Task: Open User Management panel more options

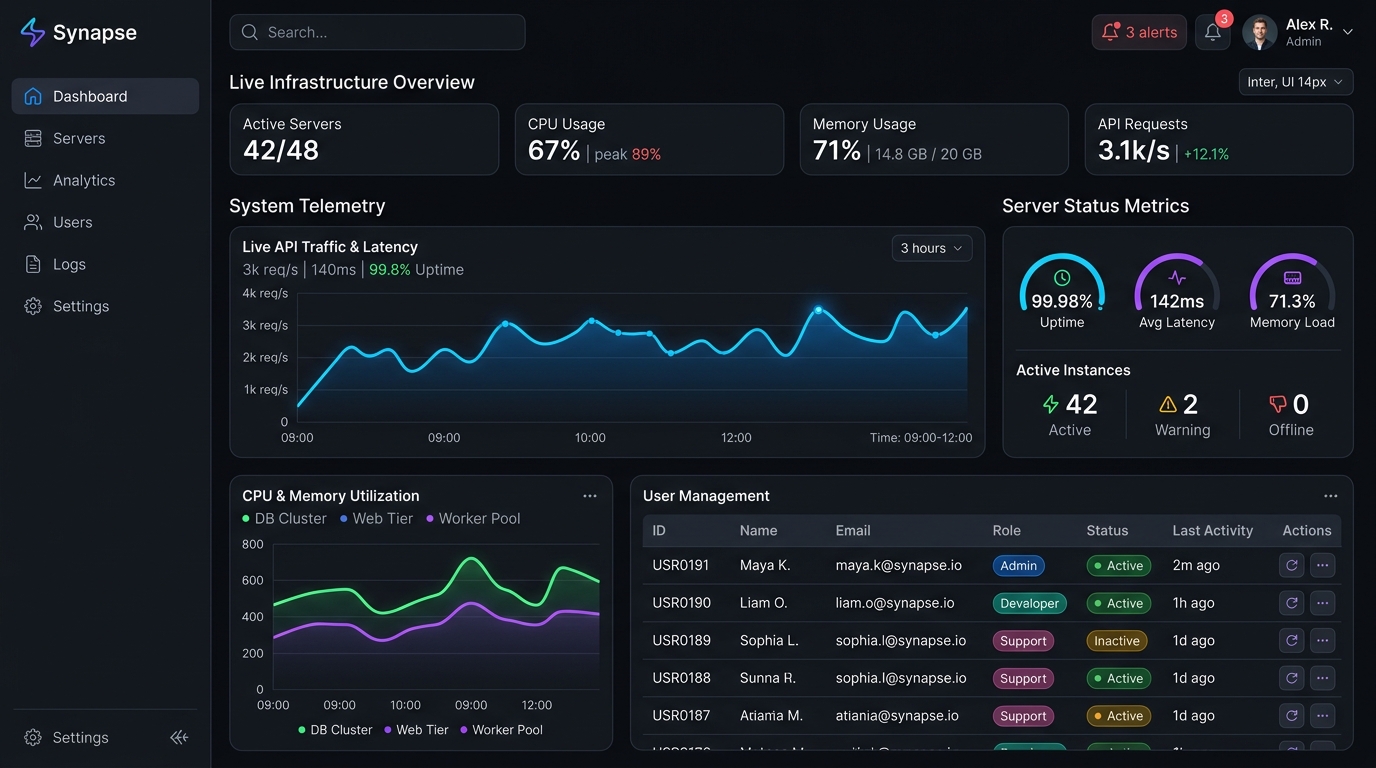Action: 1331,496
